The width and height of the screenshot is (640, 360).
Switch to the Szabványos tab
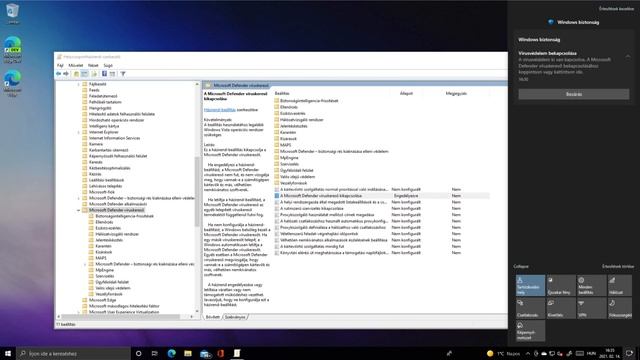(236, 317)
